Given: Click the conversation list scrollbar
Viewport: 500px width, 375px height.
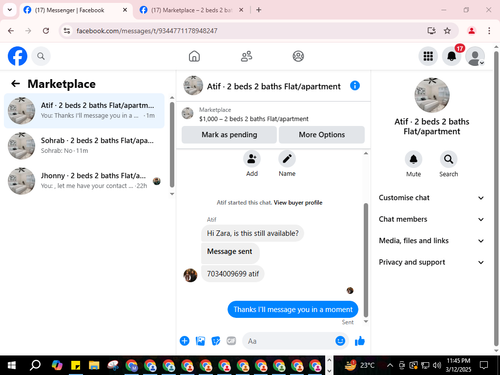Looking at the screenshot, I should 172,144.
